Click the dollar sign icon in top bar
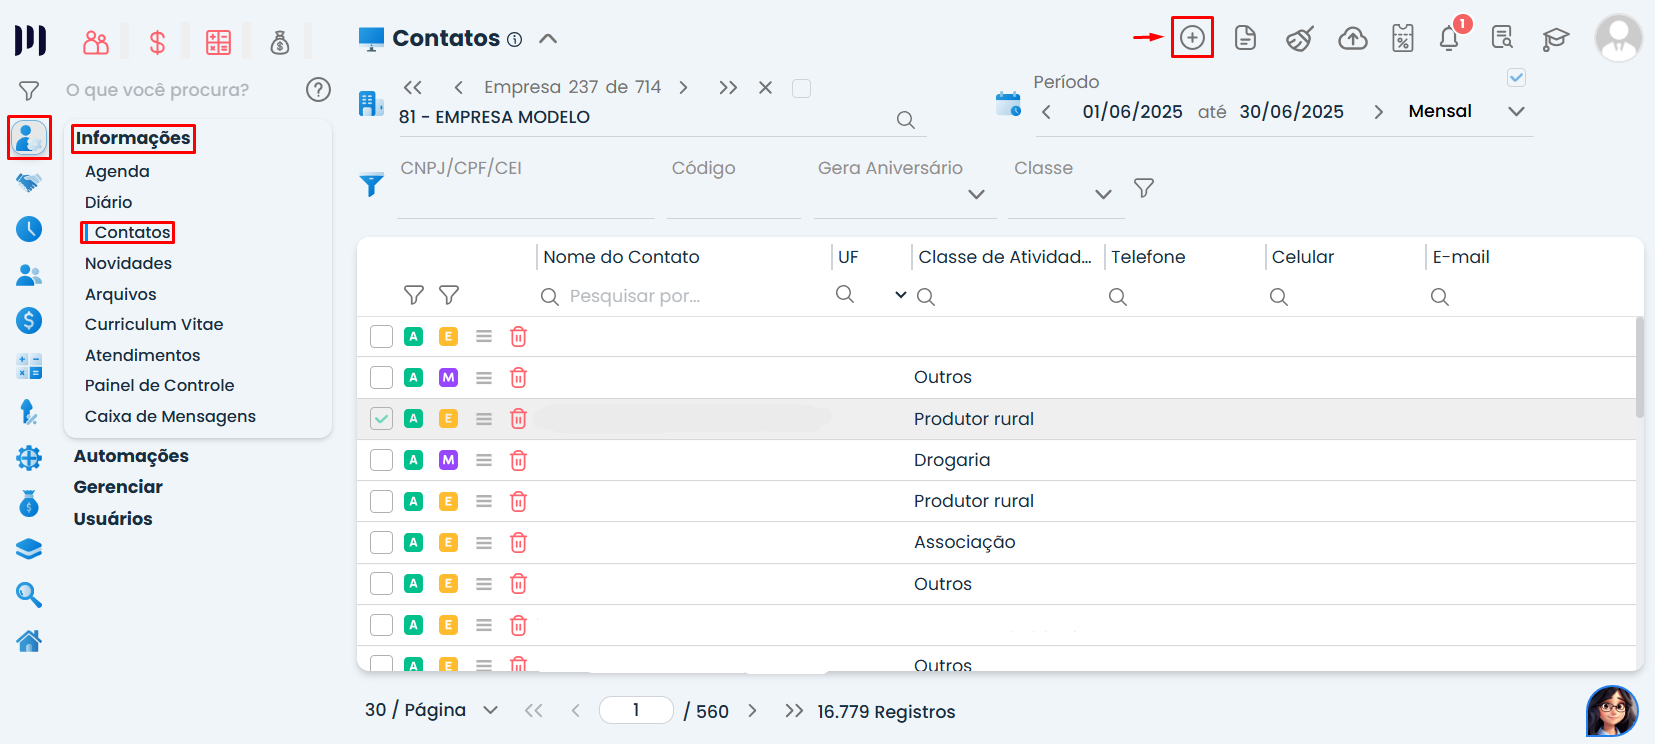The image size is (1655, 744). [157, 42]
